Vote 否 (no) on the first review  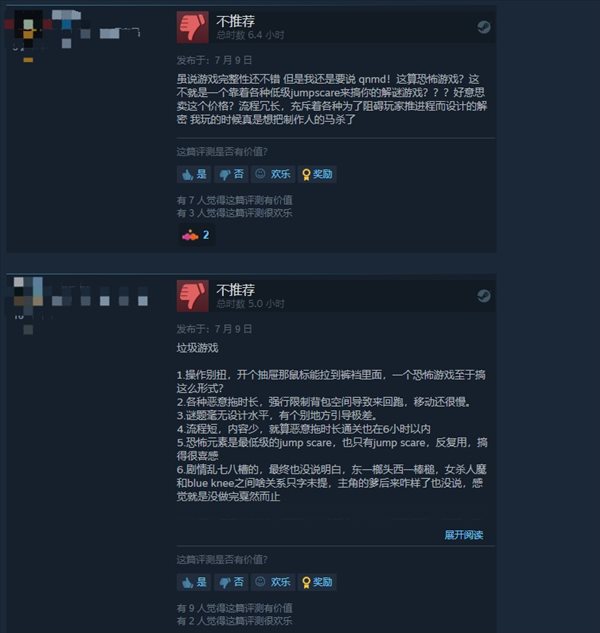[x=231, y=174]
